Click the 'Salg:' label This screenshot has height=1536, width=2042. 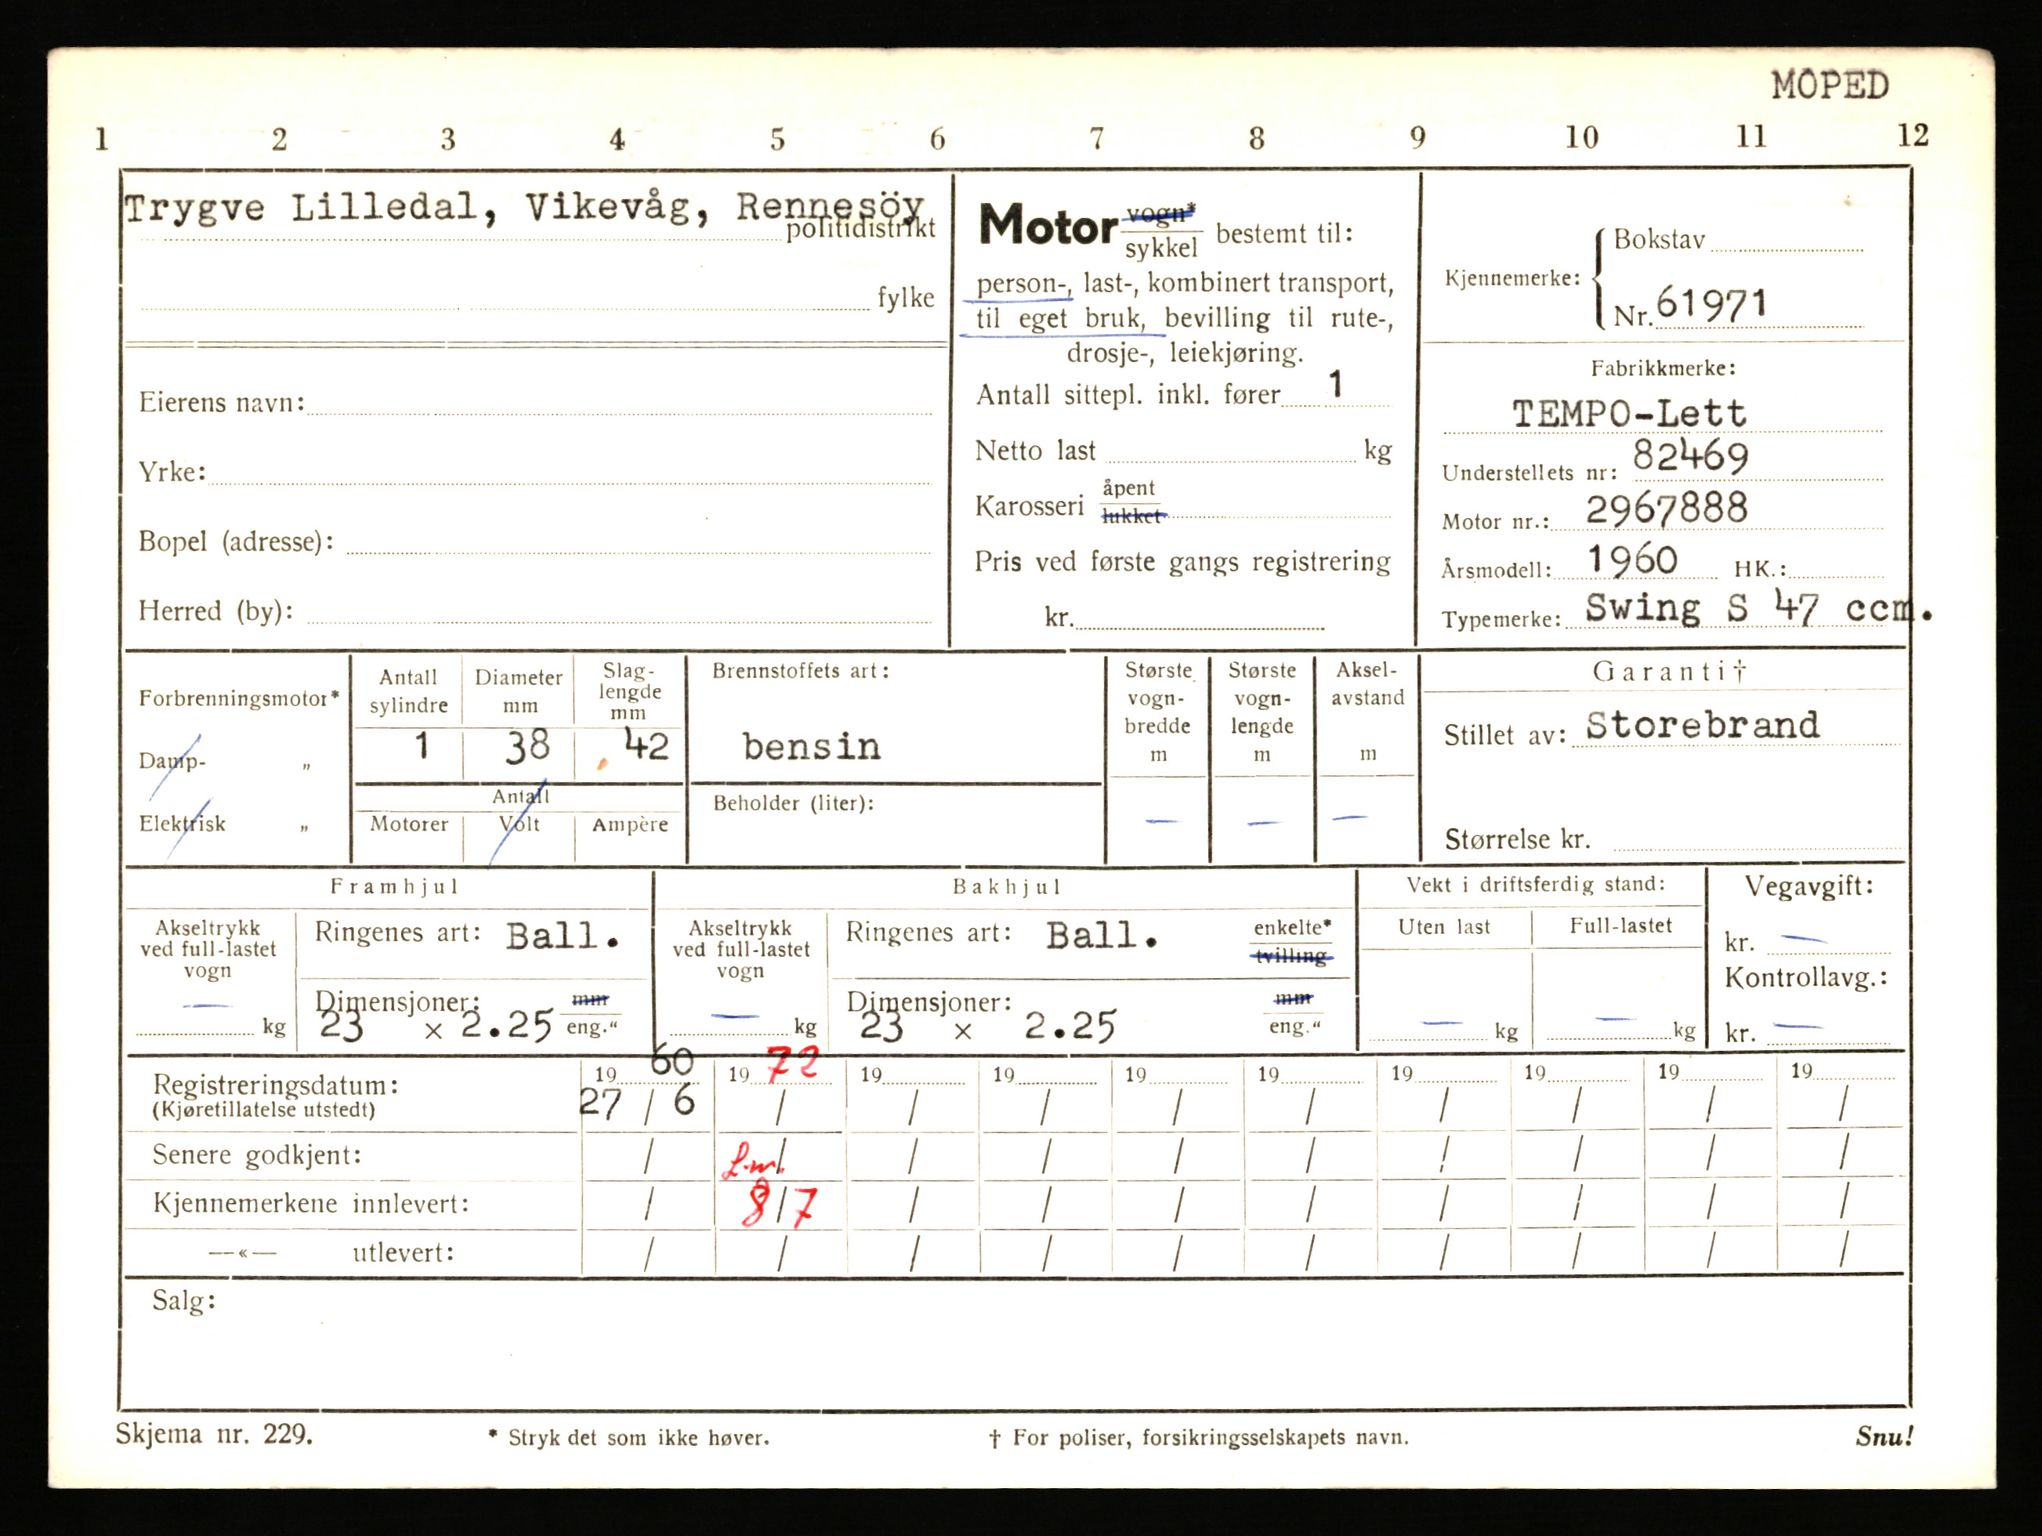[184, 1301]
